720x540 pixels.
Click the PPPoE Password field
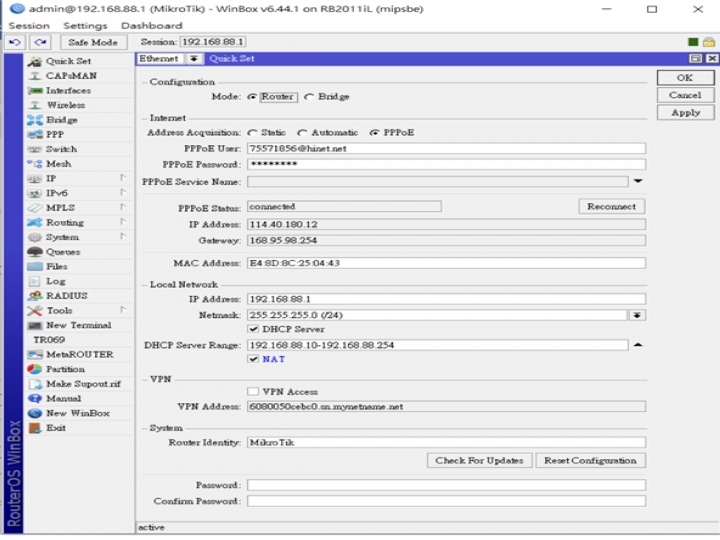tap(446, 164)
